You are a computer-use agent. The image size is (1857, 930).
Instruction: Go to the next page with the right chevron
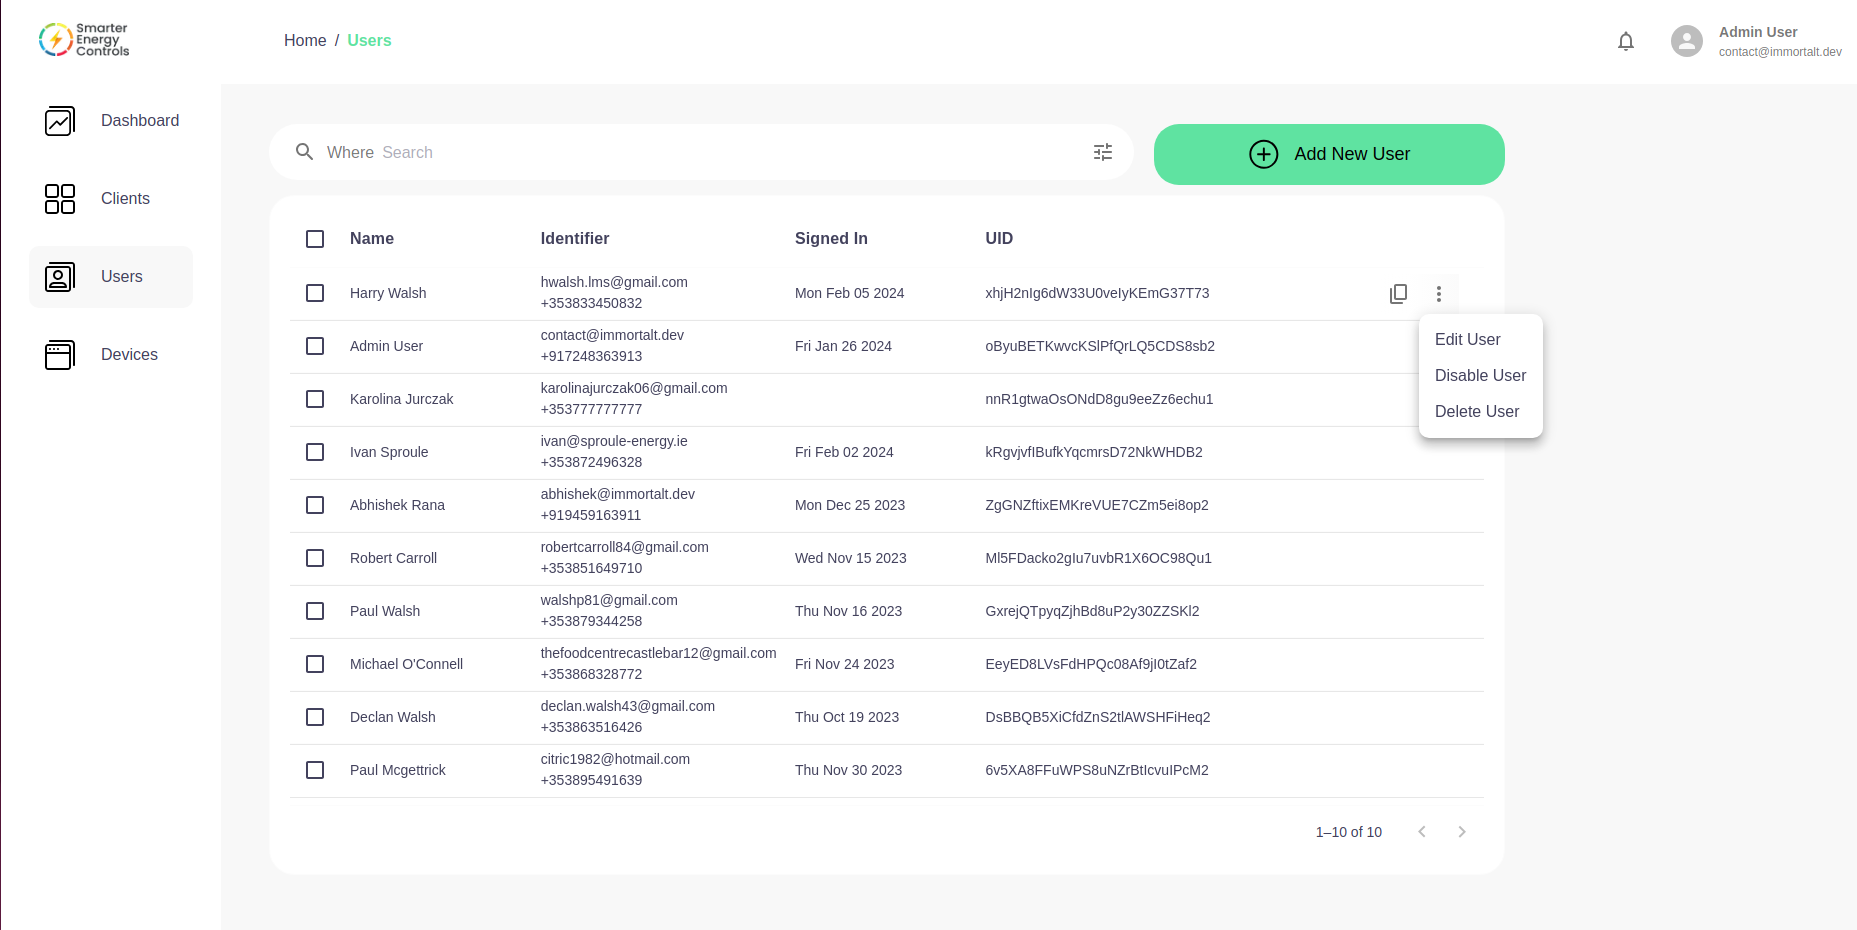[x=1461, y=831]
